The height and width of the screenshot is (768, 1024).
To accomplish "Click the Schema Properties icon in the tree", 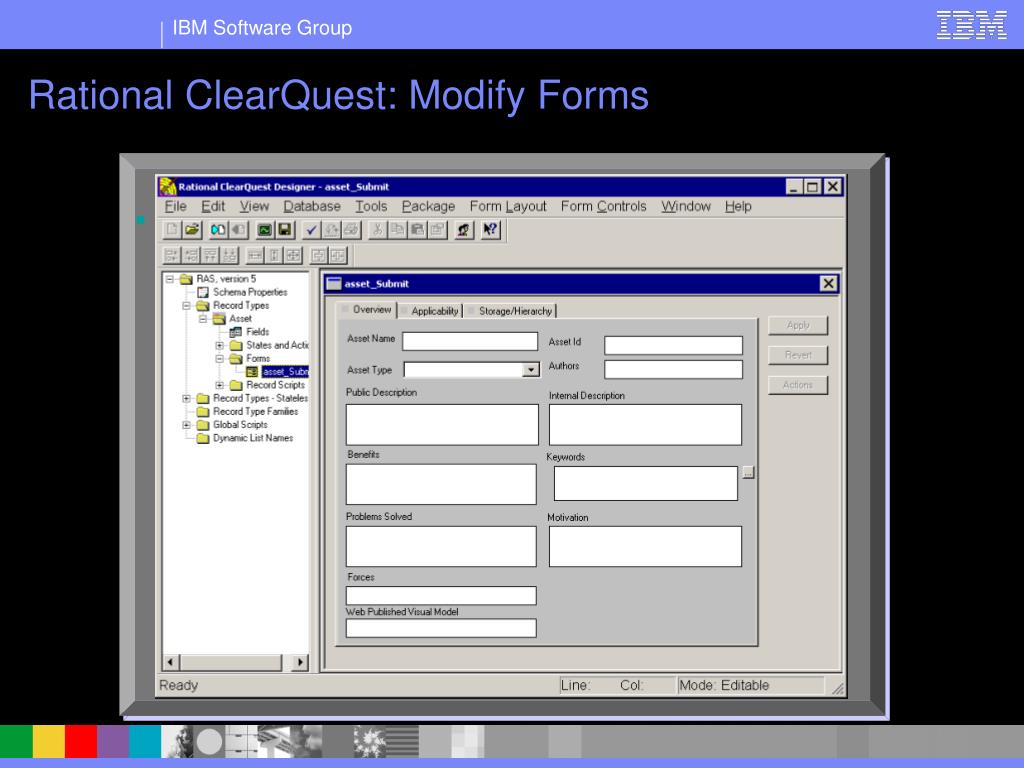I will coord(203,292).
